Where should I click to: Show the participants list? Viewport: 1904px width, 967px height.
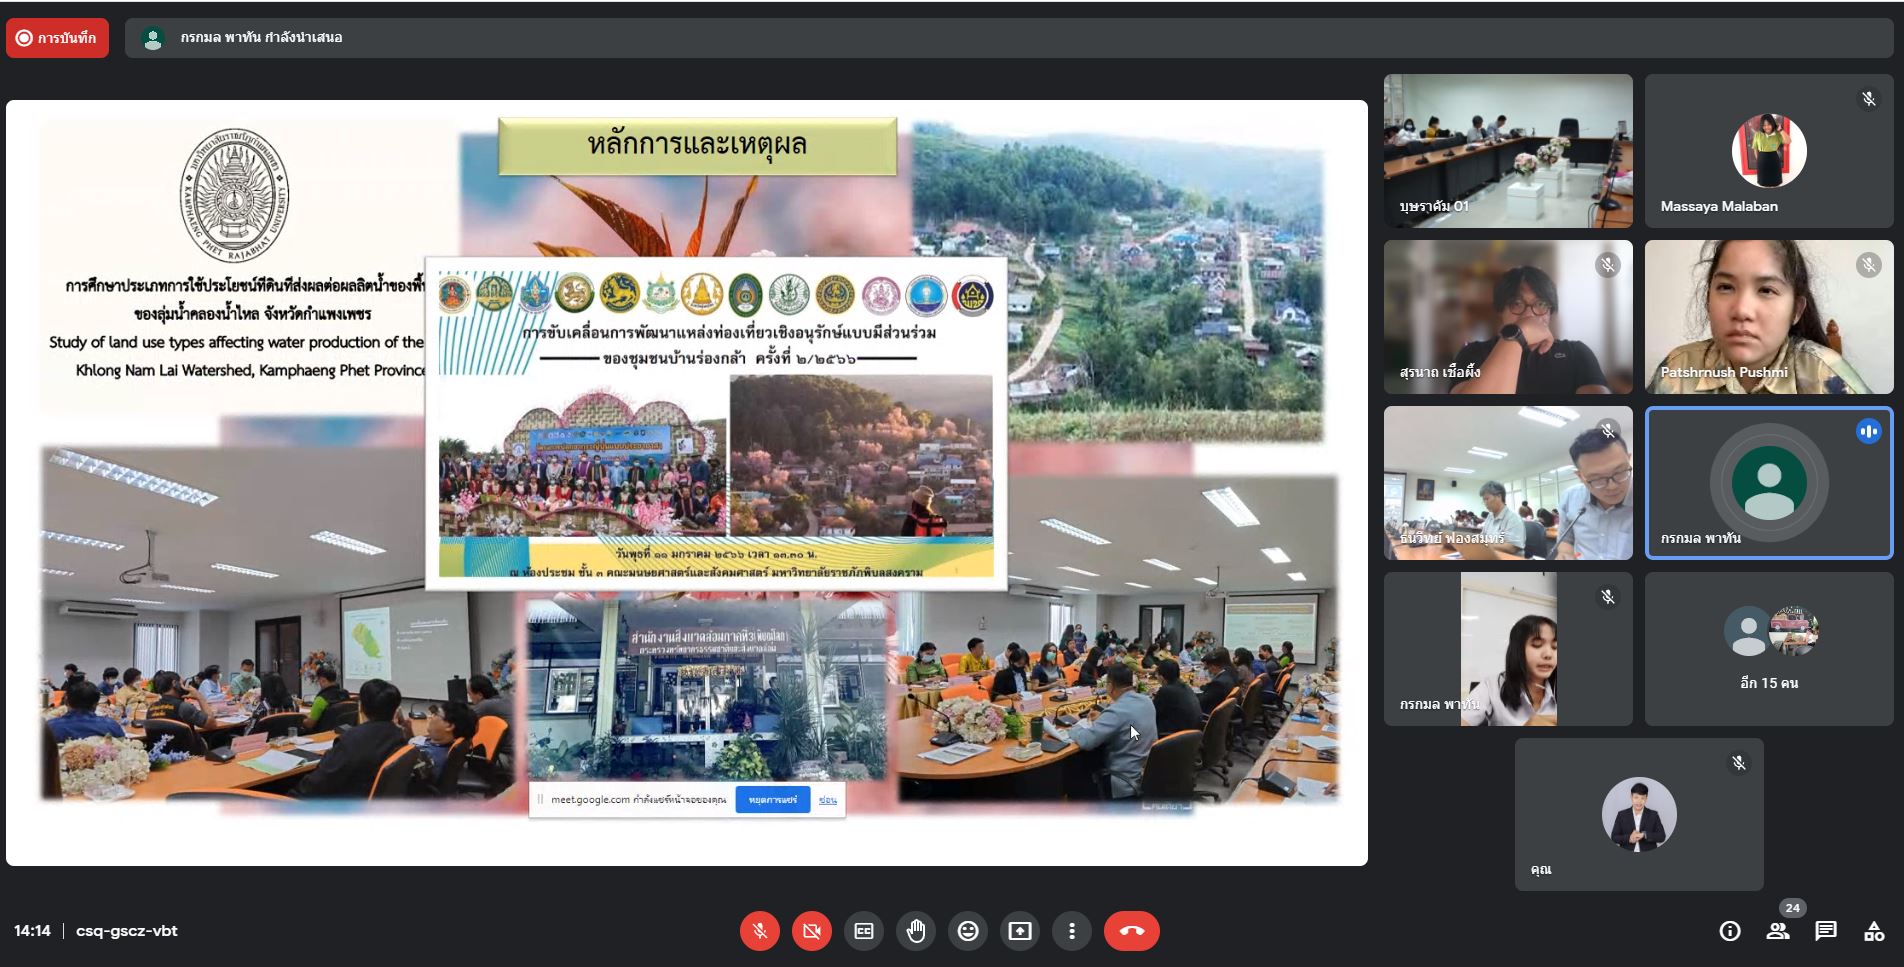1778,931
